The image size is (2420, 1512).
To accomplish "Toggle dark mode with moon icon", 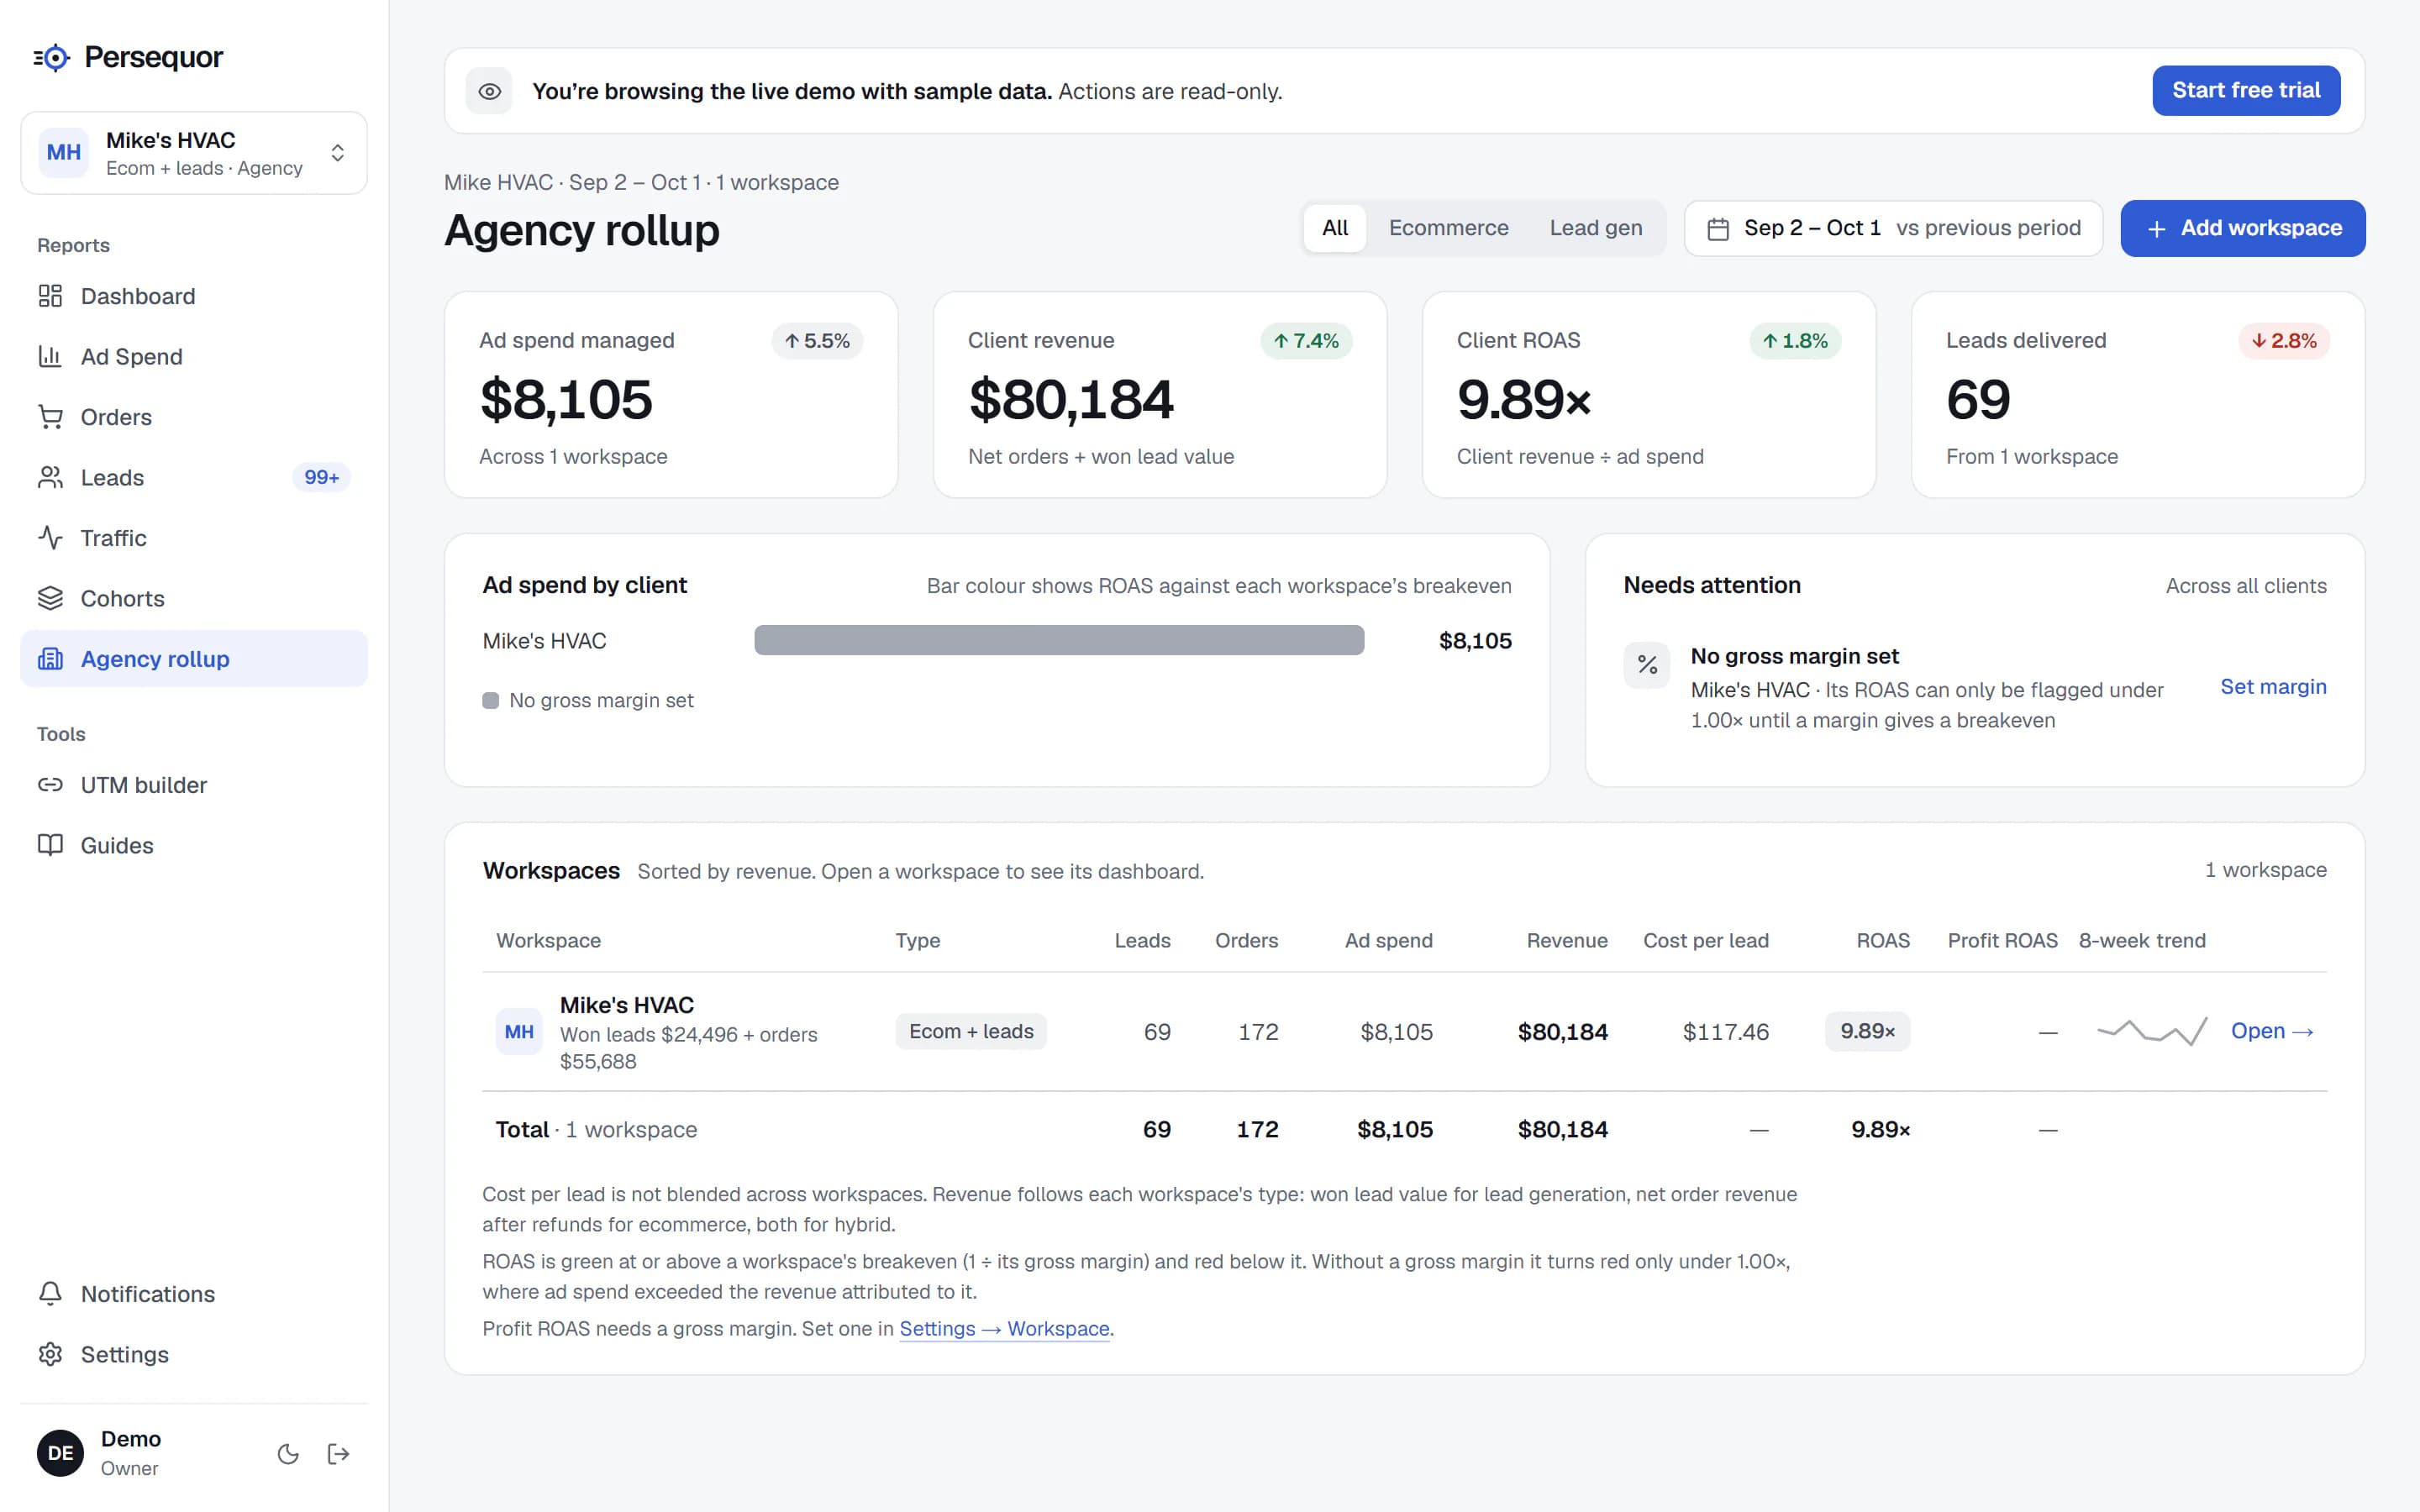I will pos(288,1454).
